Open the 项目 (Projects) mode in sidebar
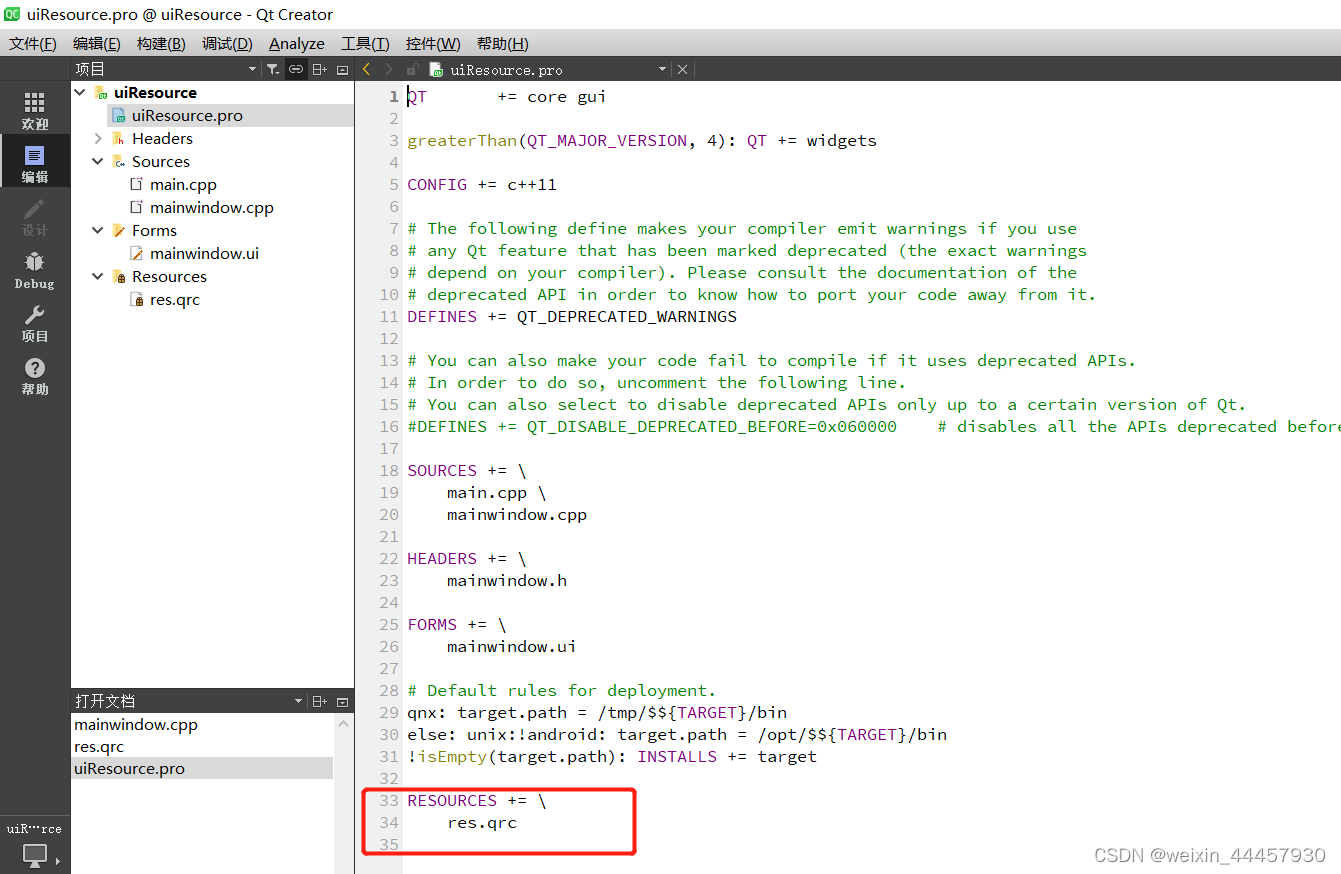 click(35, 323)
